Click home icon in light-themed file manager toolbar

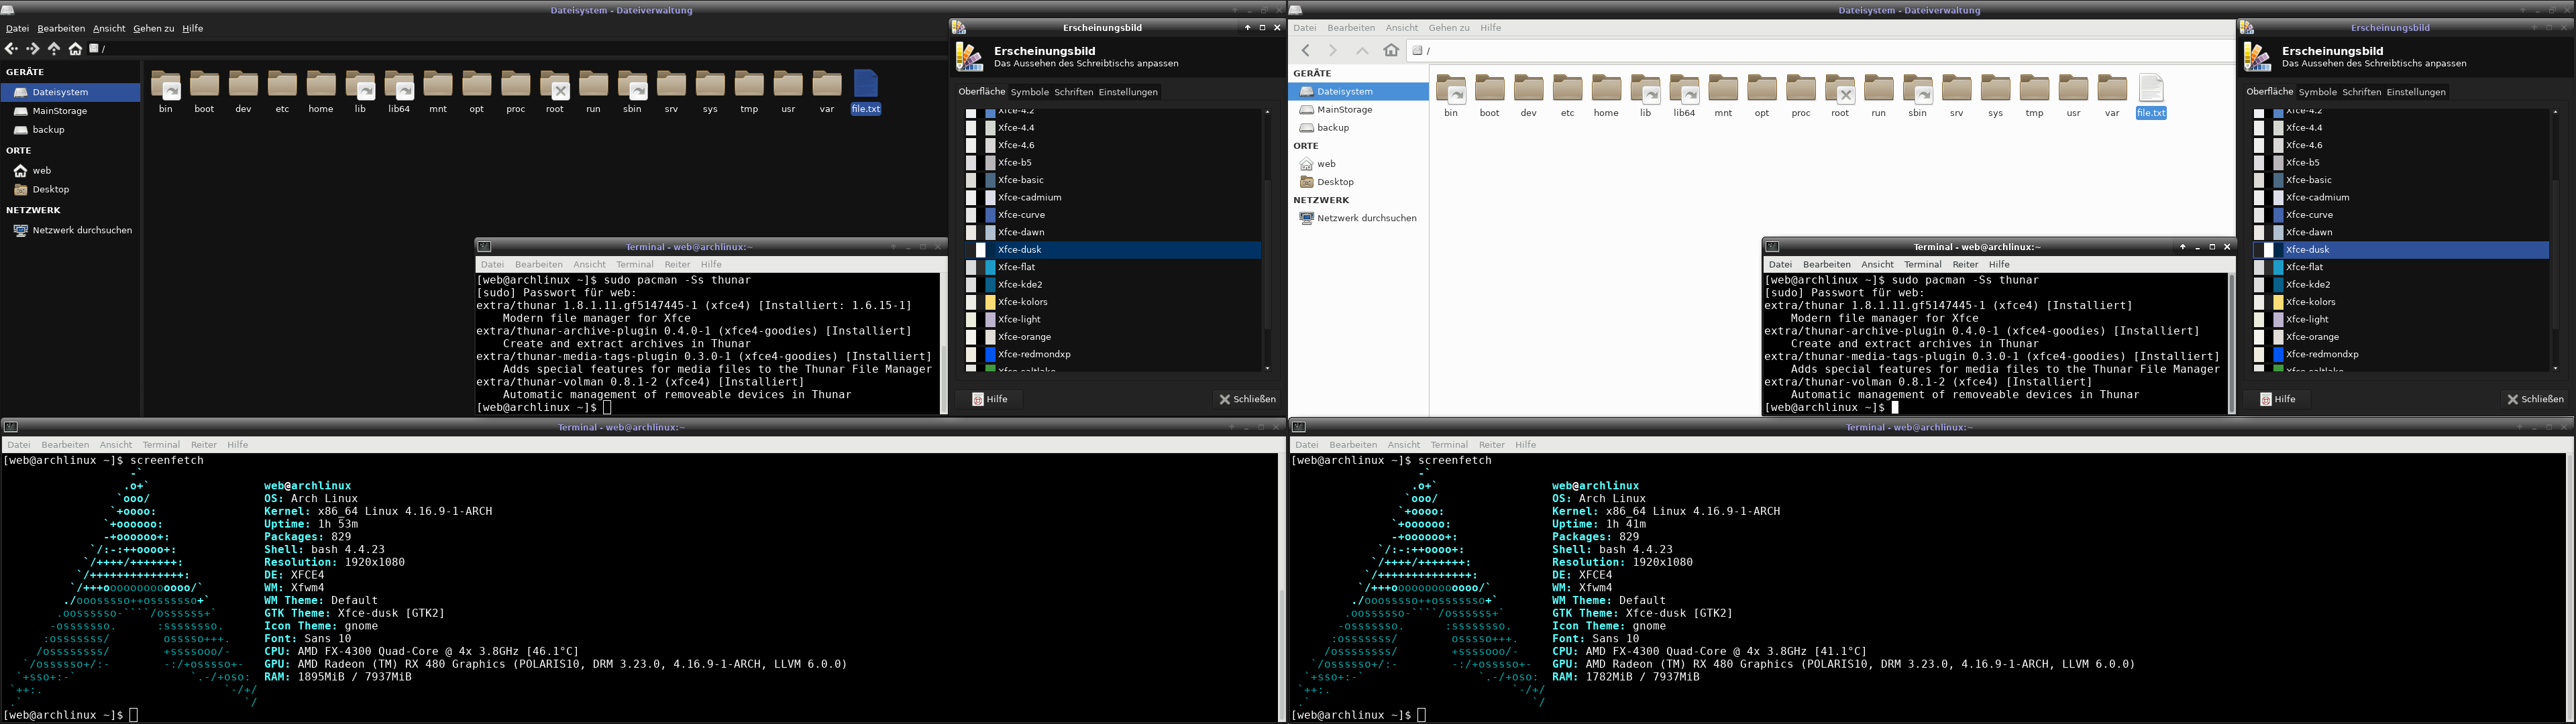pos(1391,50)
